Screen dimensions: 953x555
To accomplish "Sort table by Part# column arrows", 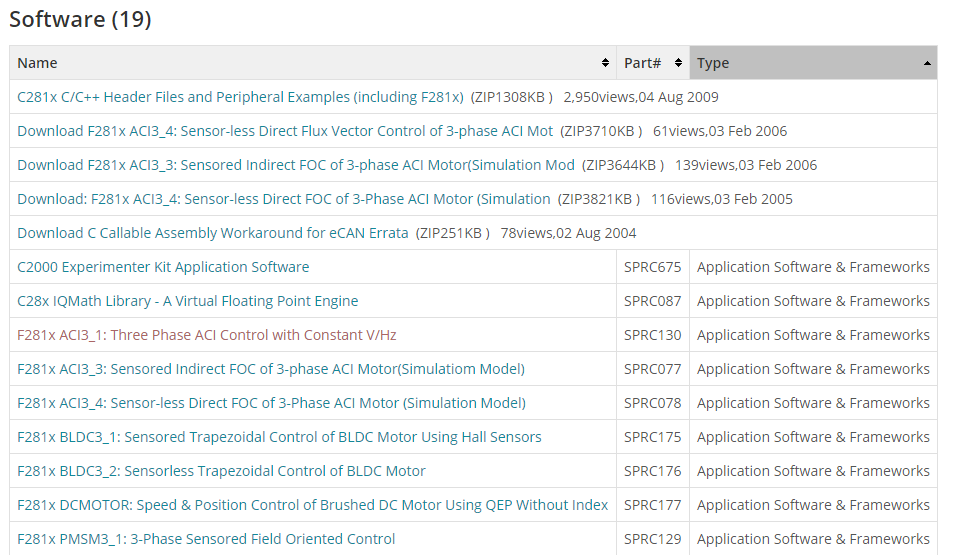I will [678, 63].
